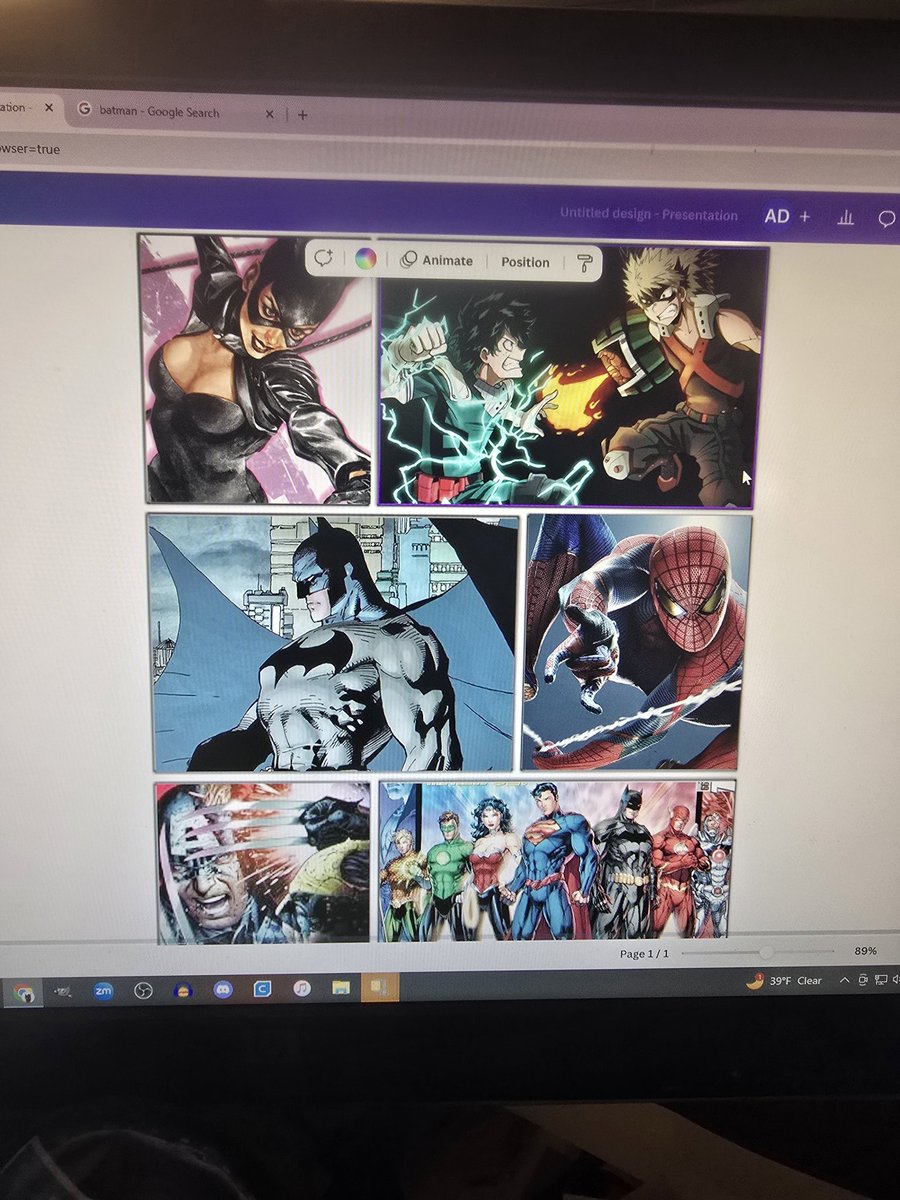
Task: Select the Batman comic image
Action: coord(333,642)
